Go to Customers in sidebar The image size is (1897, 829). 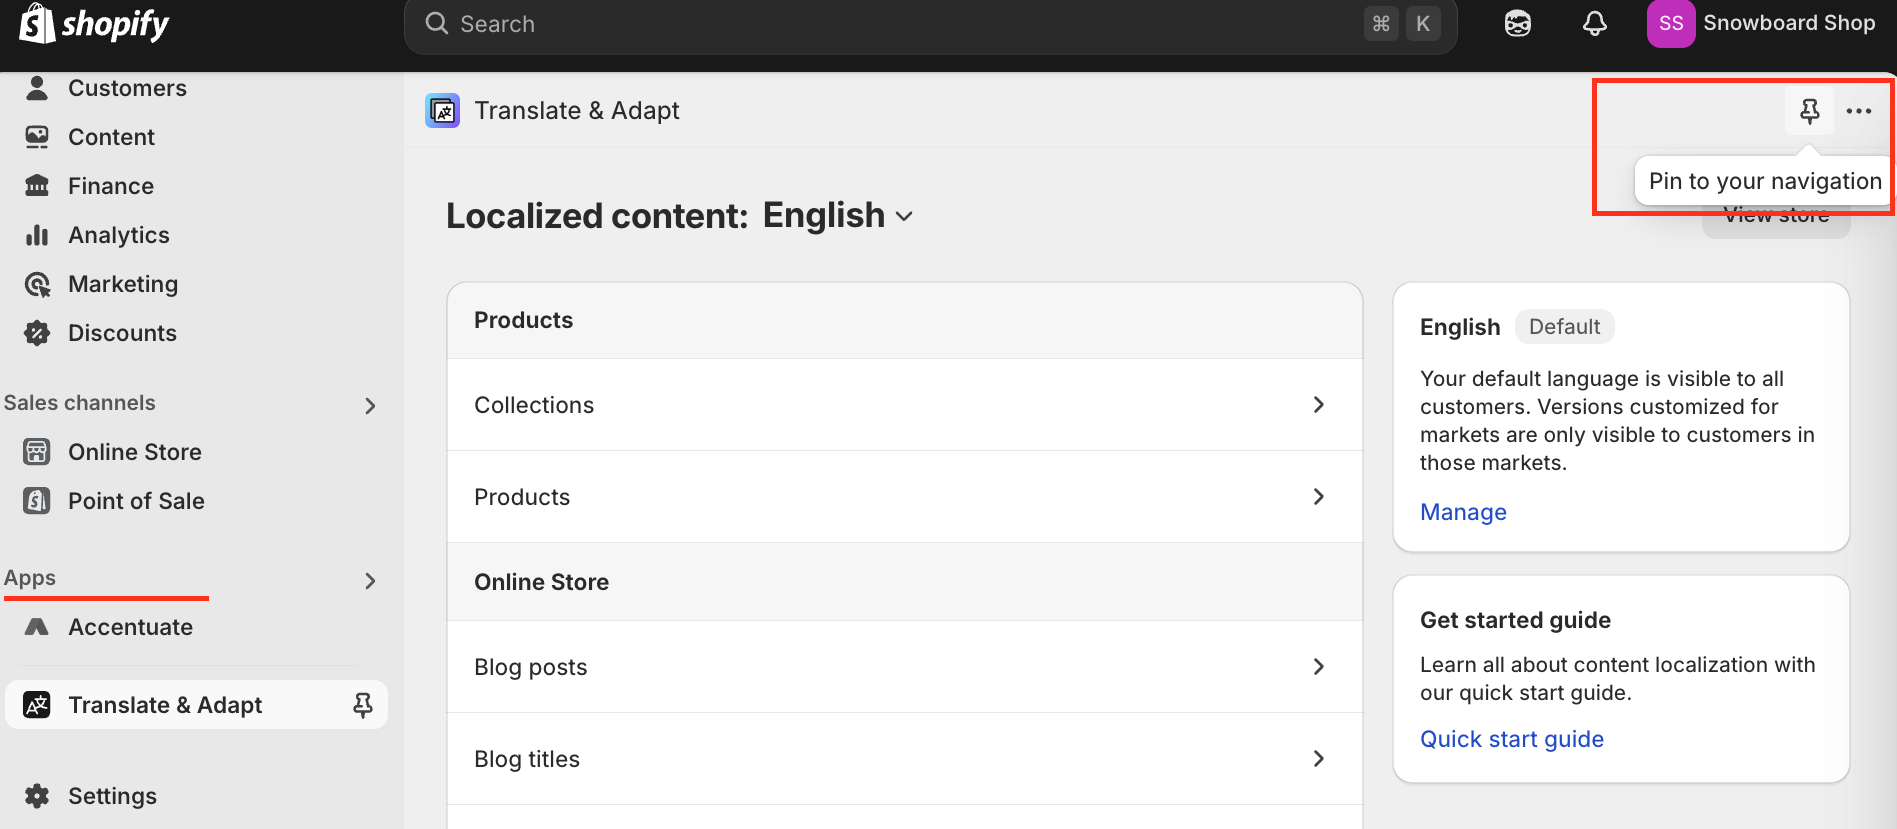127,88
